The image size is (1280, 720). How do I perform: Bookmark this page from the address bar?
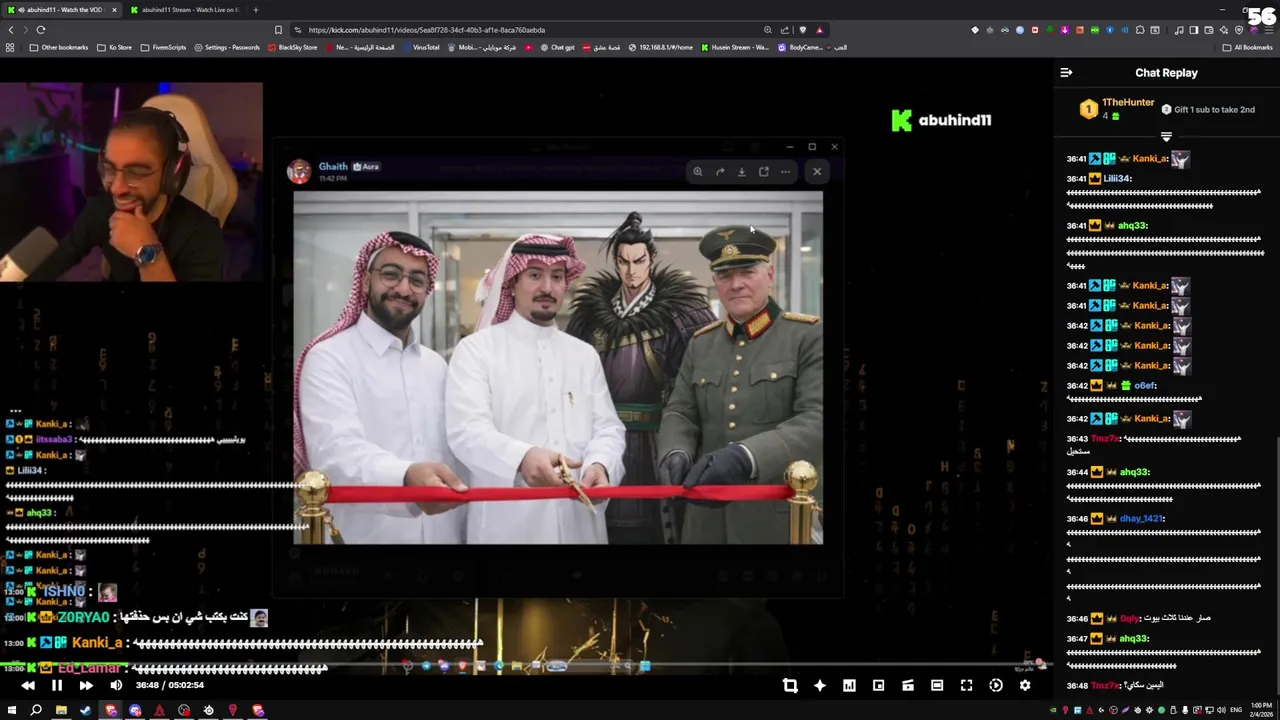point(278,30)
